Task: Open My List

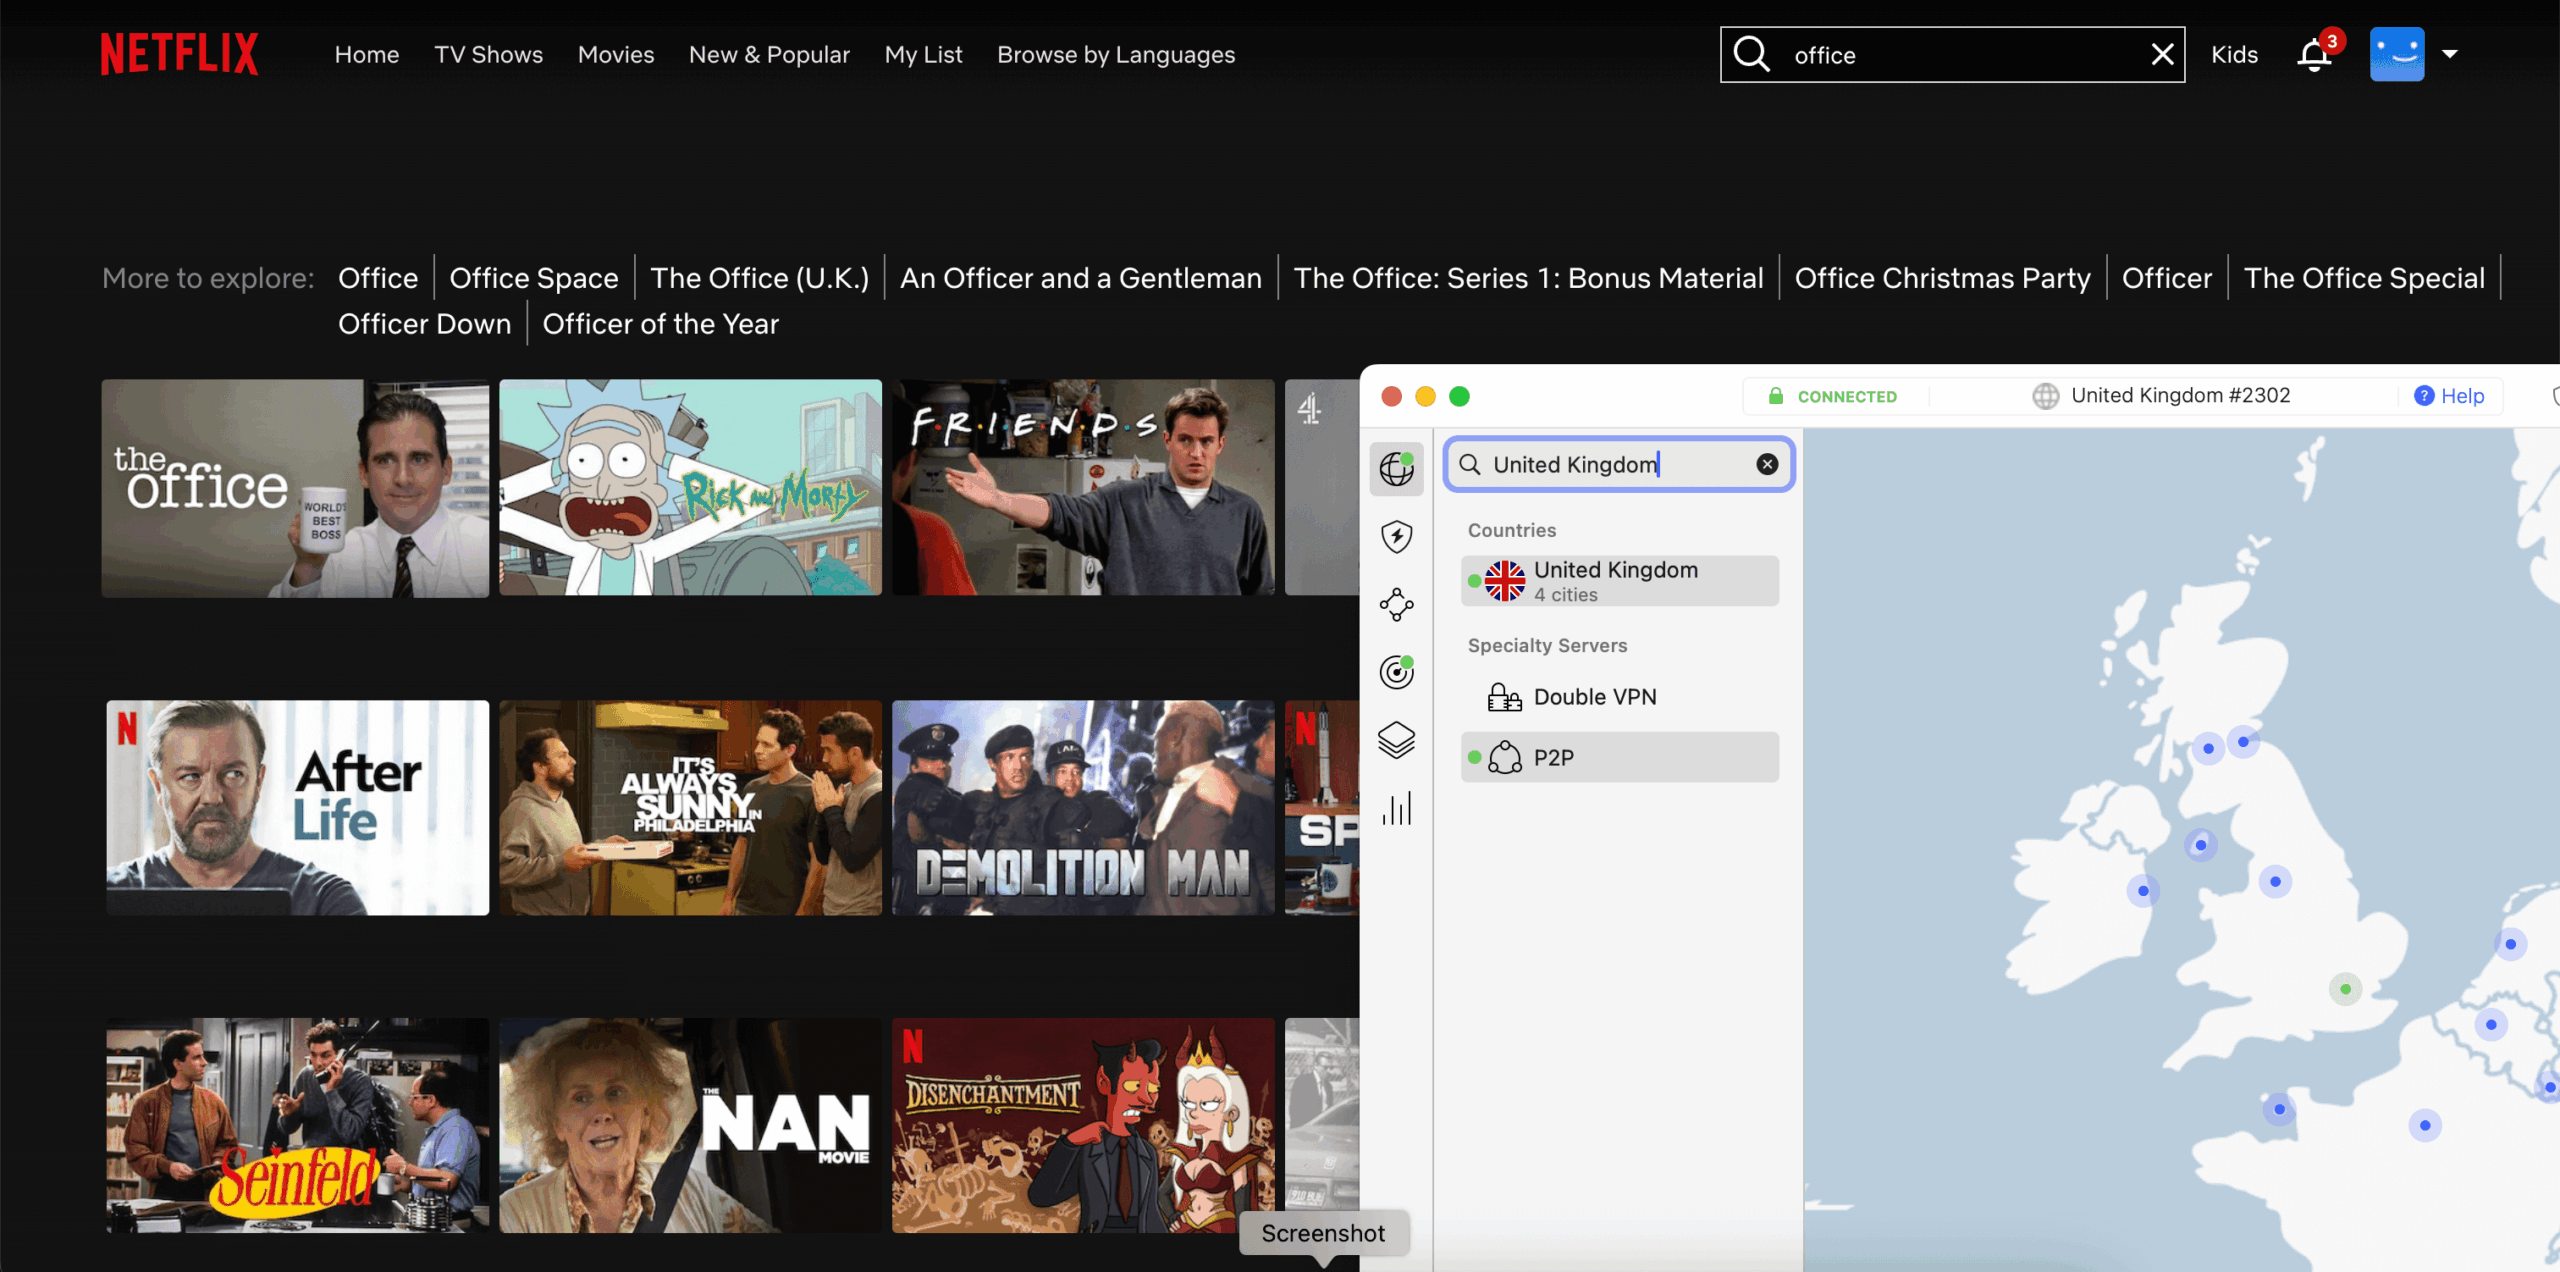Action: (923, 54)
